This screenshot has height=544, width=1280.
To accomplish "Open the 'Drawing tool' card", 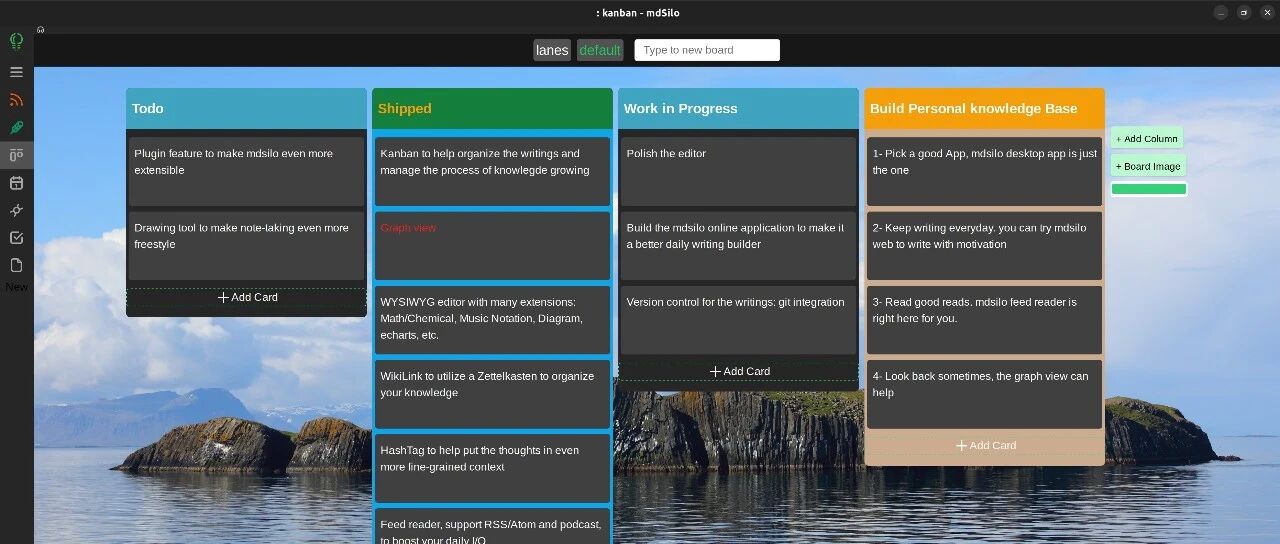I will (x=246, y=246).
